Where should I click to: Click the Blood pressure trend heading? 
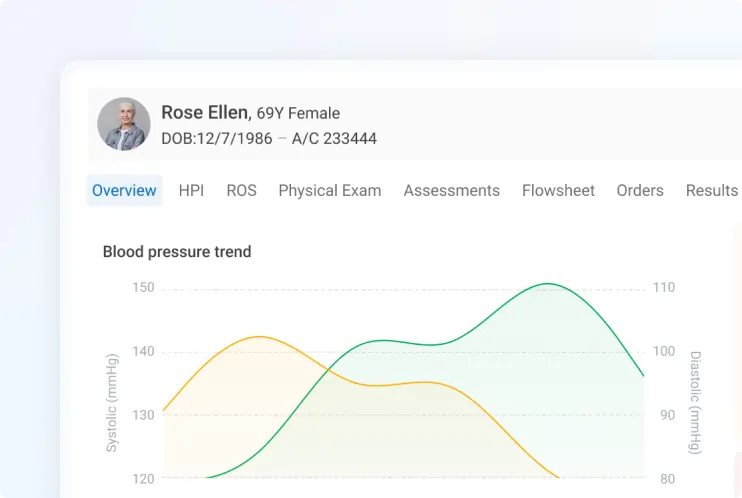(177, 252)
